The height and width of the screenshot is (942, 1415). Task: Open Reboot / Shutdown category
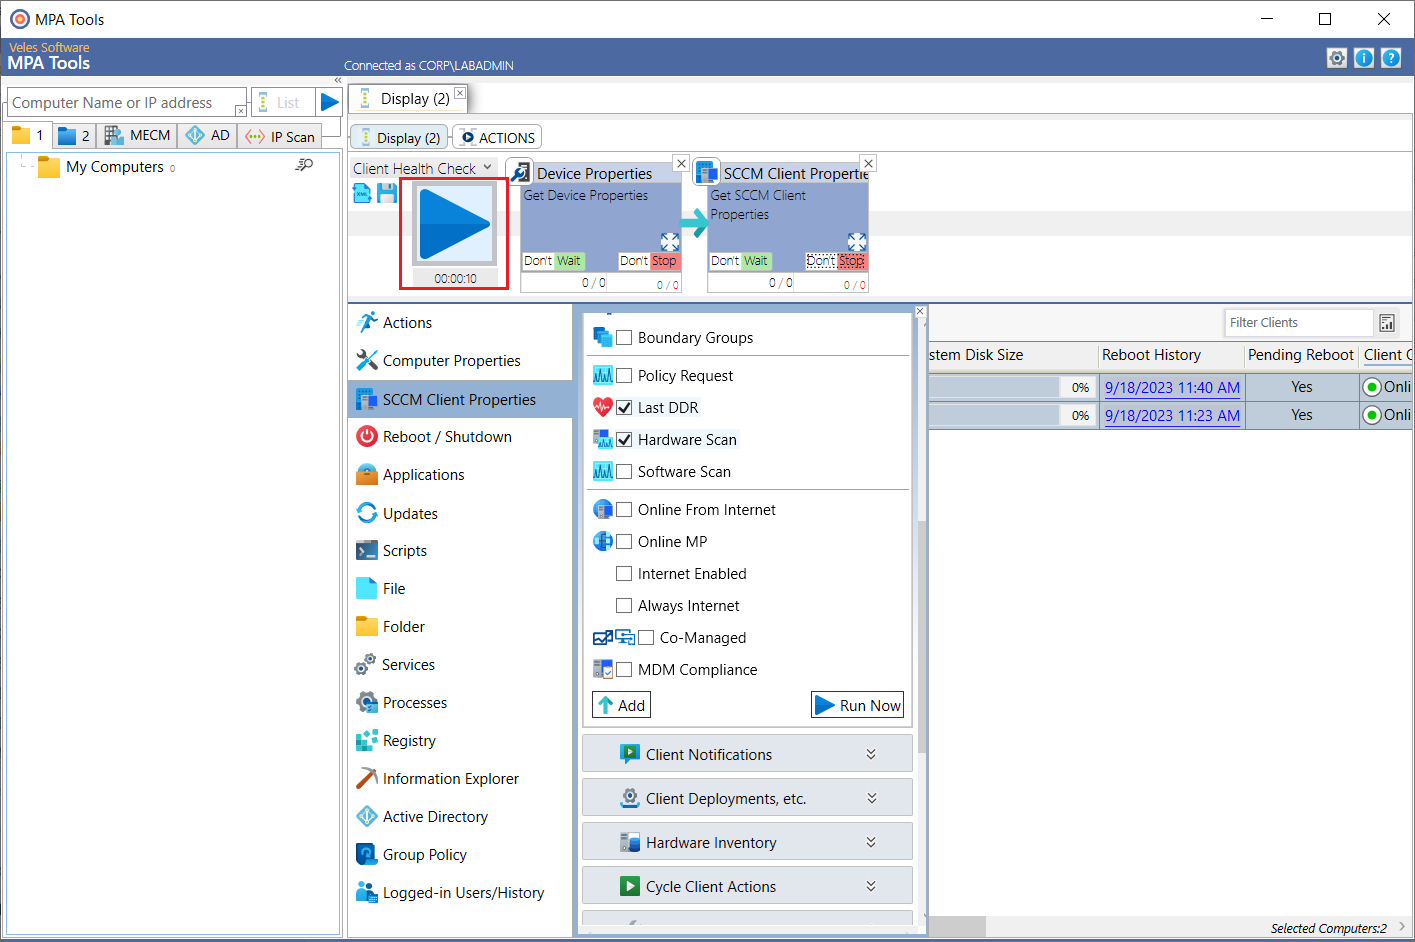pyautogui.click(x=447, y=437)
